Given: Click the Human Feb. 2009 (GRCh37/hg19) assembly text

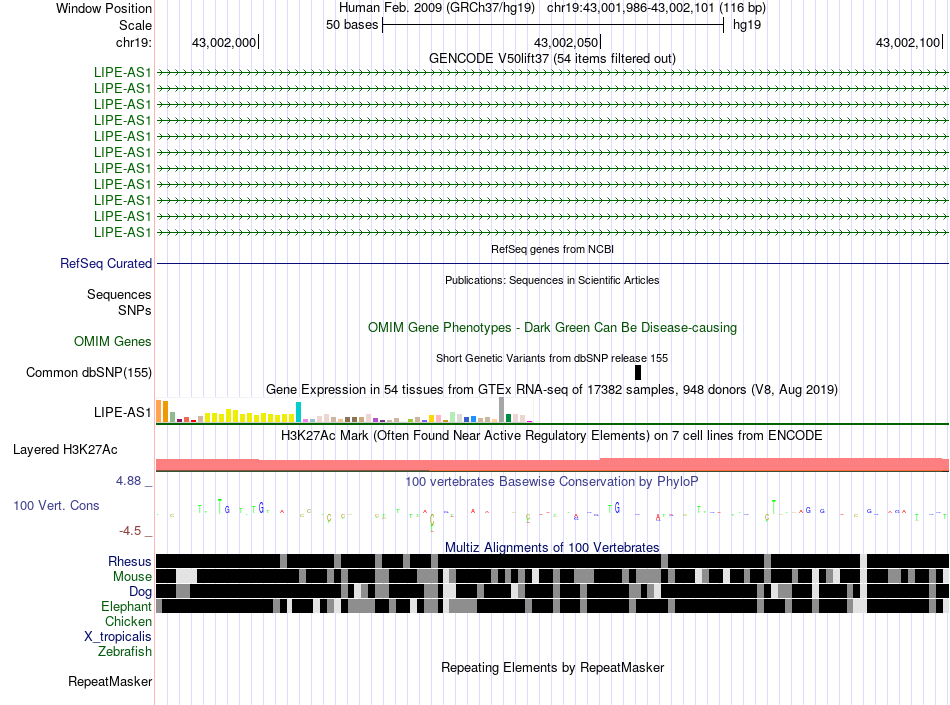Looking at the screenshot, I should tap(437, 8).
